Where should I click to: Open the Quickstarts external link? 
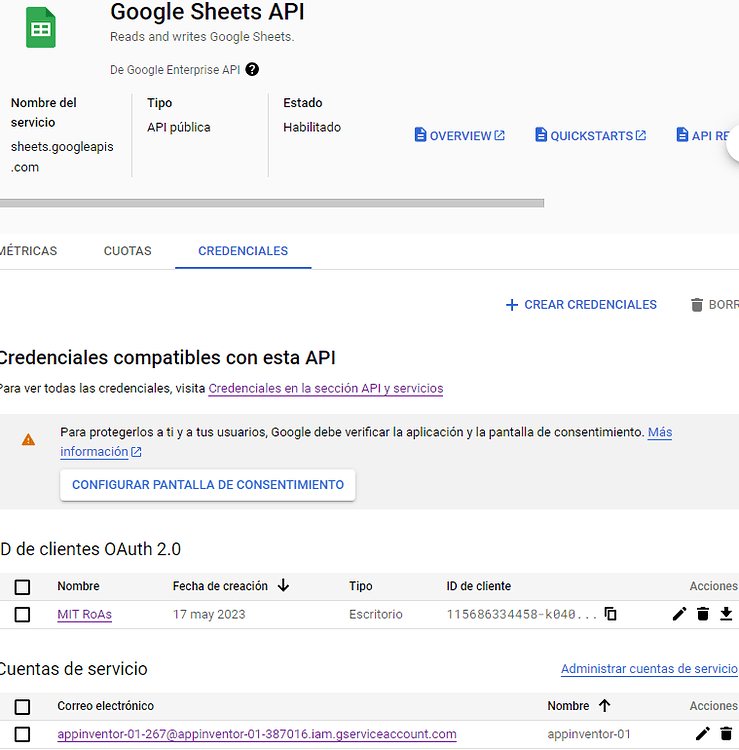click(x=590, y=136)
